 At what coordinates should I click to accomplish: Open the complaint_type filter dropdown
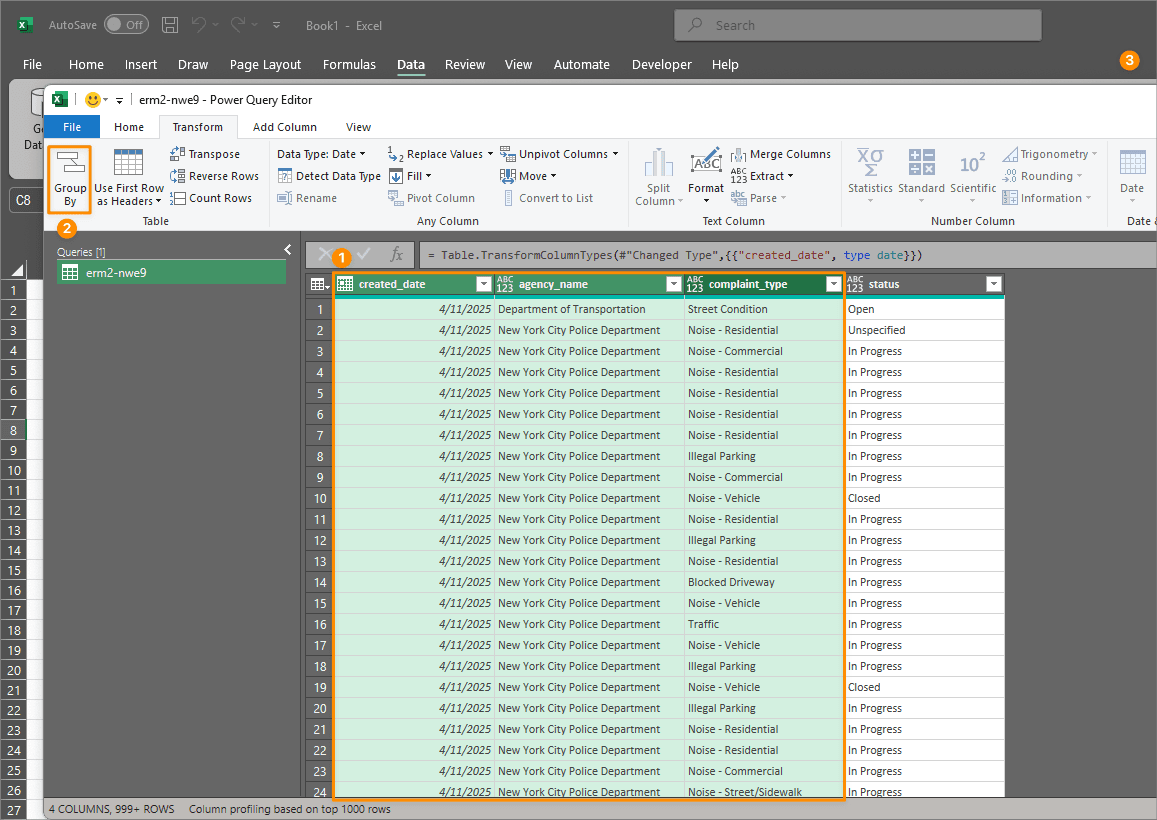tap(834, 284)
